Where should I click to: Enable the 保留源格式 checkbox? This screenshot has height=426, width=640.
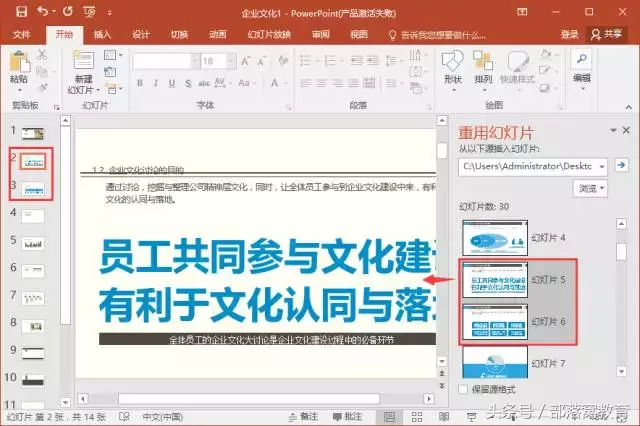point(463,389)
